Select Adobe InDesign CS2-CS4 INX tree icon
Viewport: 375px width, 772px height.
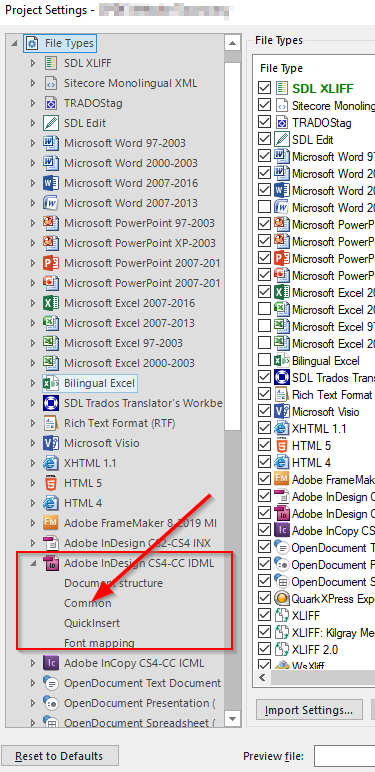[50, 543]
